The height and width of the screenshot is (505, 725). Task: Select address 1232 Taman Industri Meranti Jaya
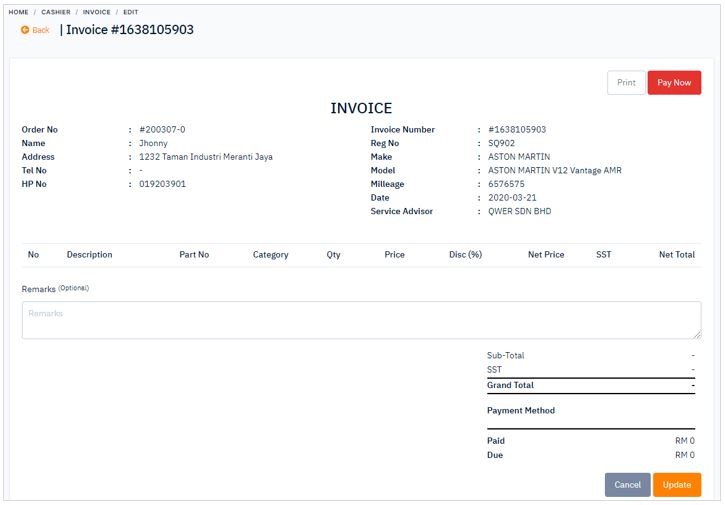[206, 157]
